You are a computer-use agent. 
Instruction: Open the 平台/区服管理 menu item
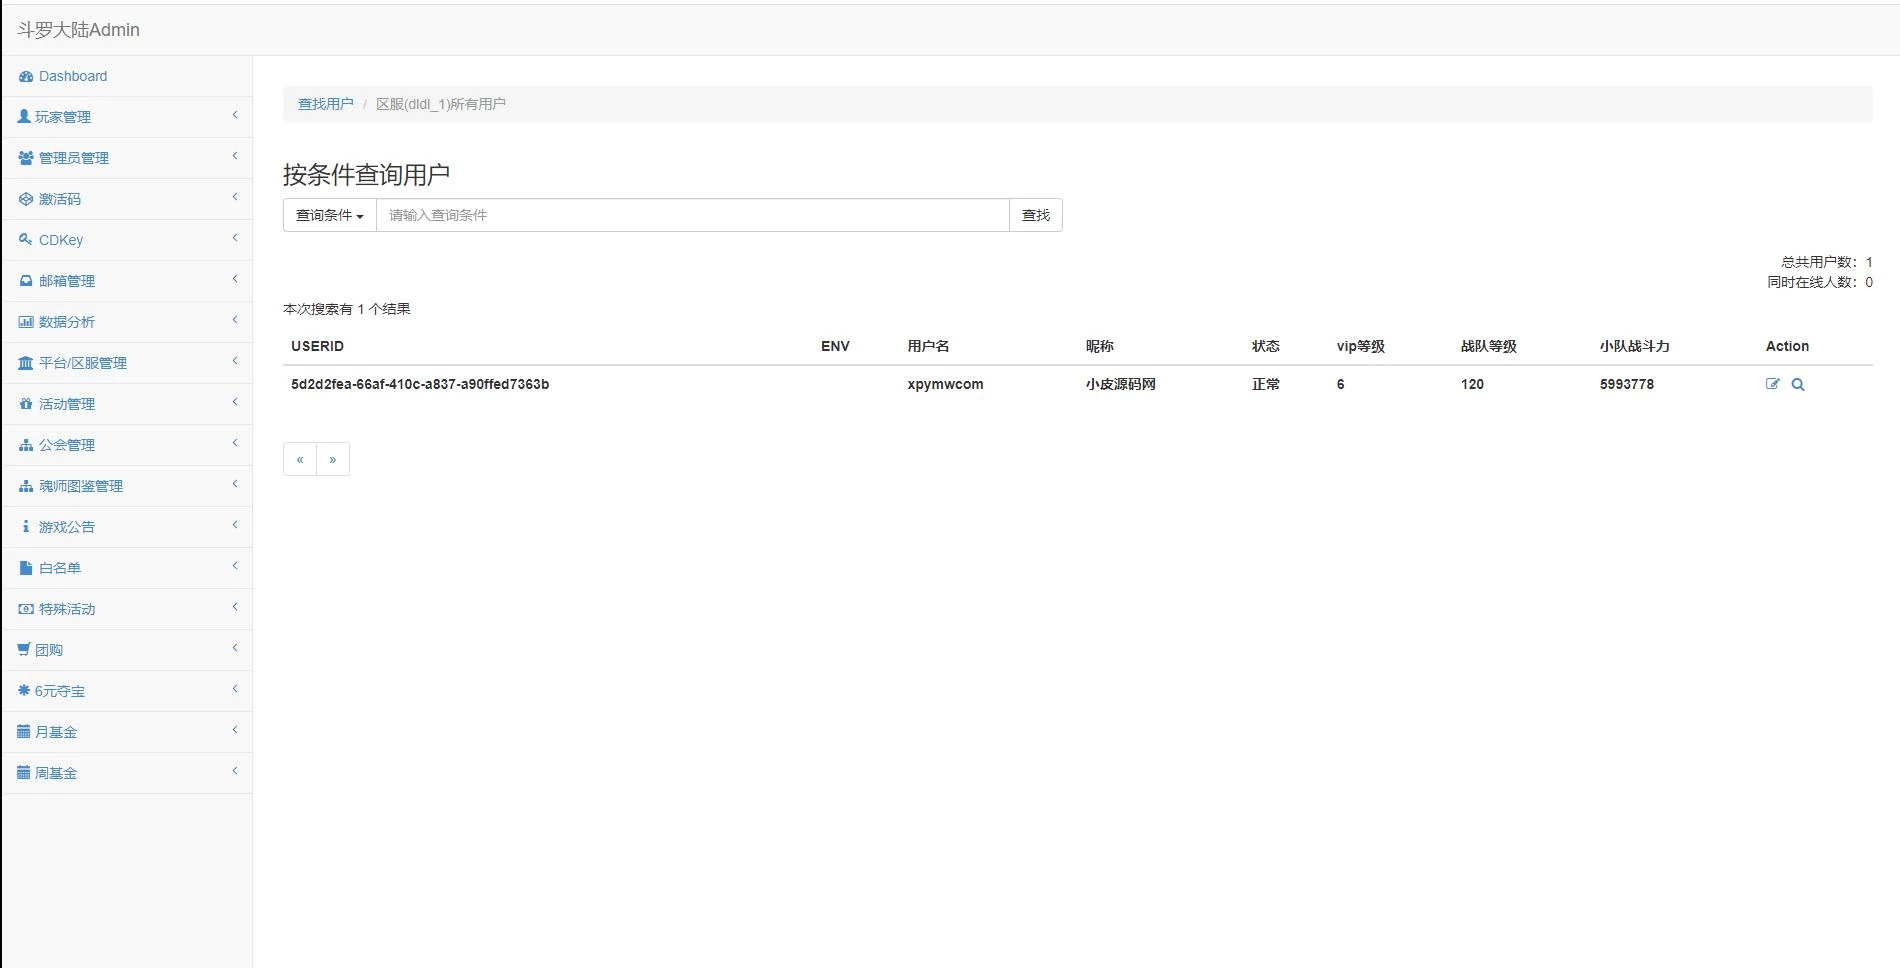(x=83, y=363)
